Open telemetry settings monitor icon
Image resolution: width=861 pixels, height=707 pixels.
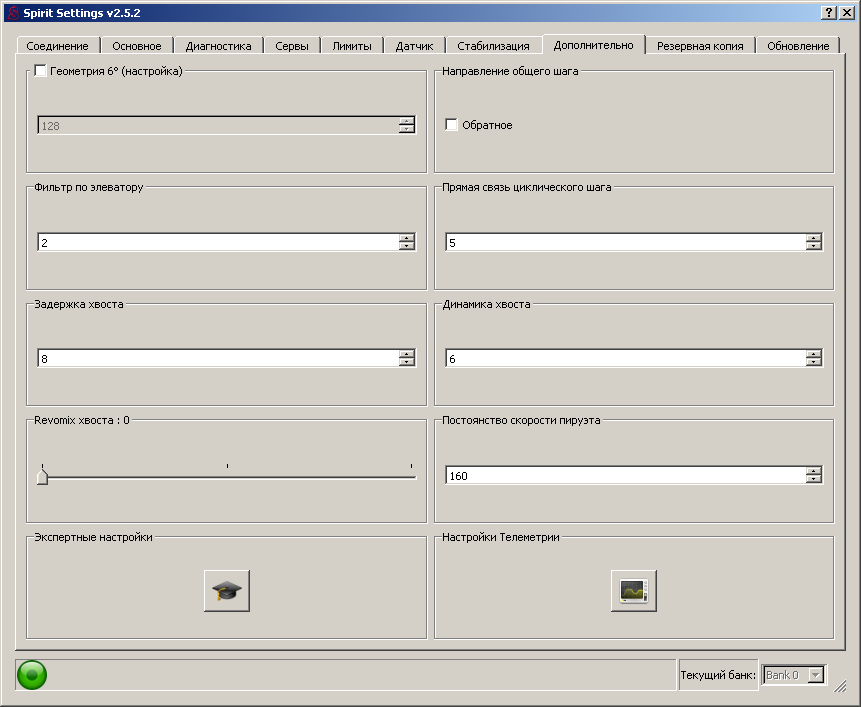(633, 591)
